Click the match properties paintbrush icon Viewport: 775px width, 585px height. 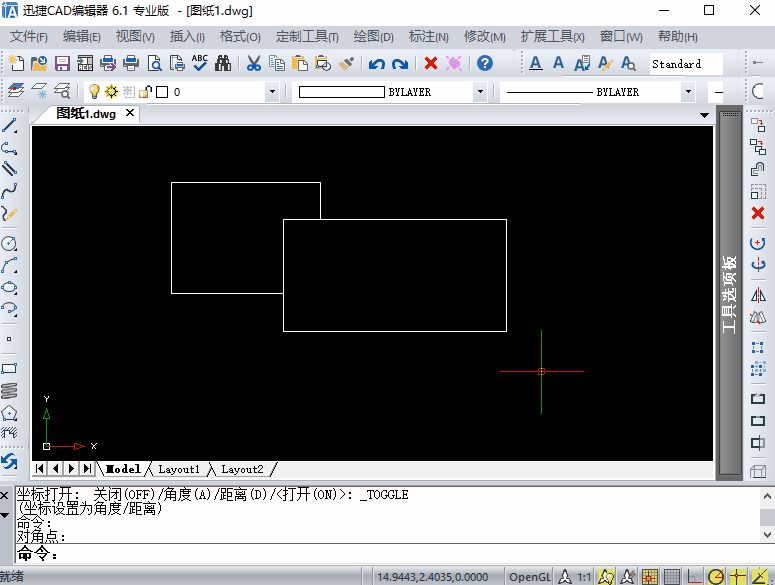pyautogui.click(x=346, y=63)
